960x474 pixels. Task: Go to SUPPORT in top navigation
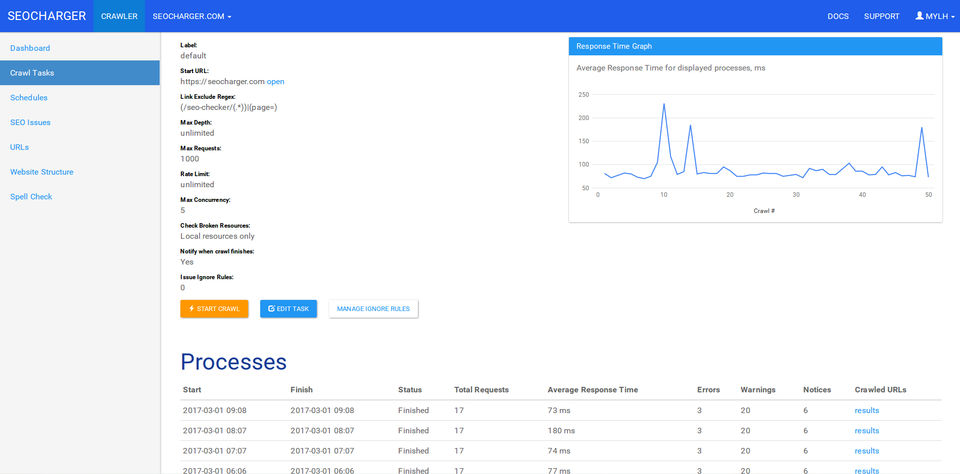[881, 16]
